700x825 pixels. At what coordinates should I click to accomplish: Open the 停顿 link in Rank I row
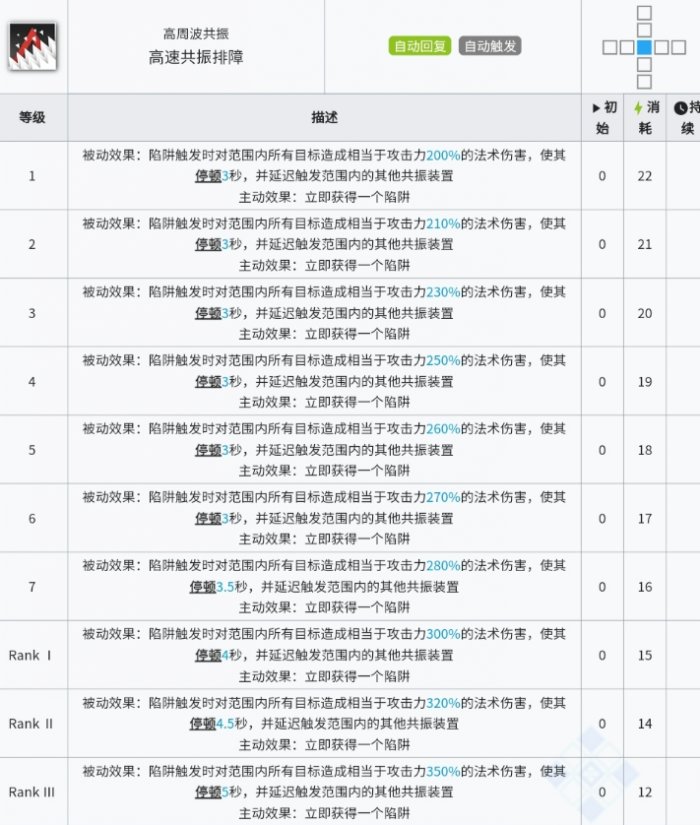[x=208, y=655]
